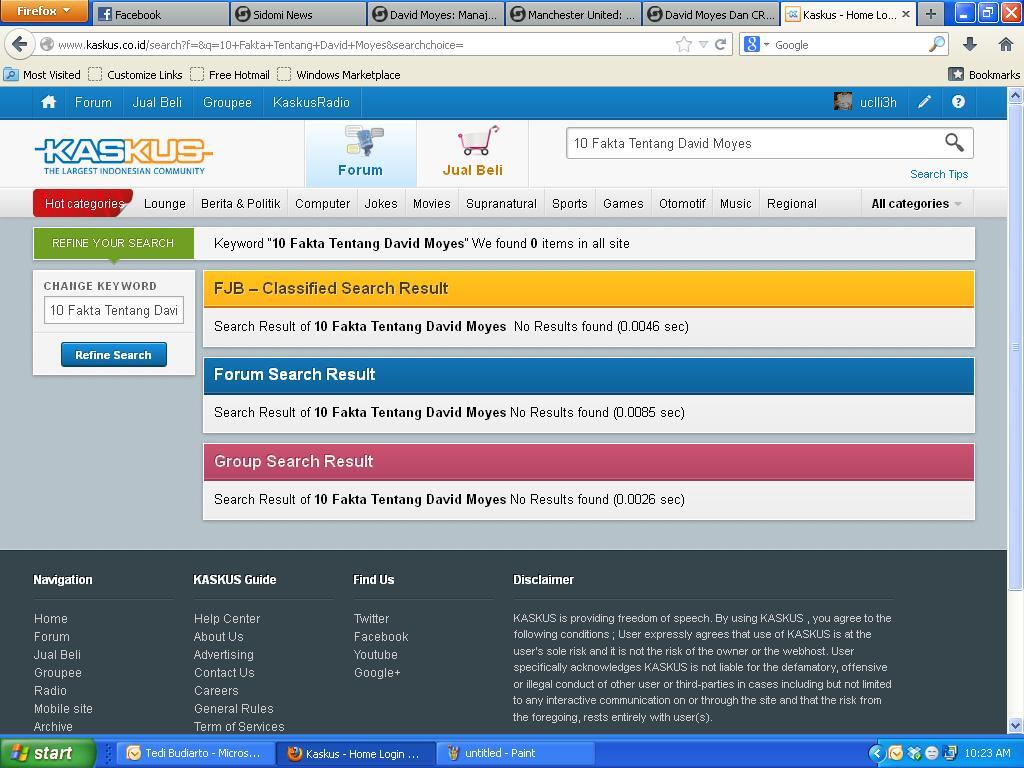Click the page vertical scrollbar
Screen dimensions: 1024x768
click(x=1015, y=348)
